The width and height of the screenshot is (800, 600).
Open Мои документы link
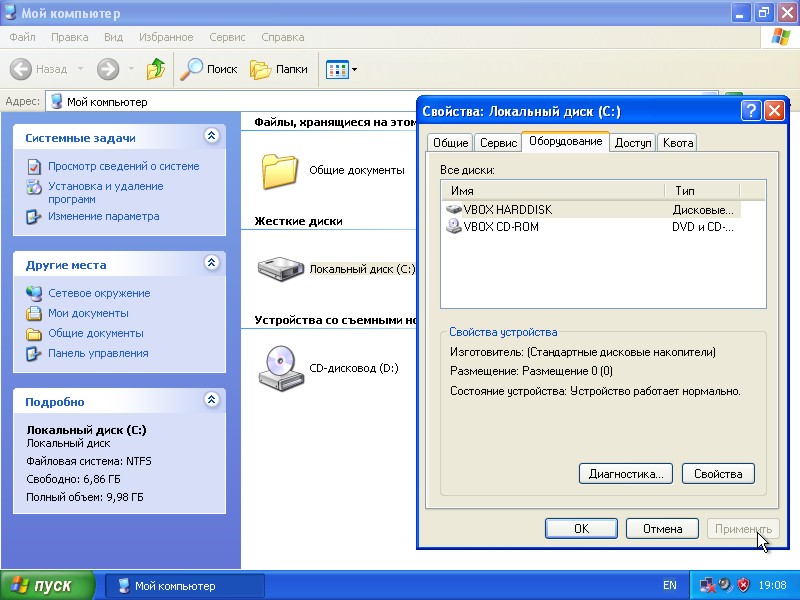point(88,313)
